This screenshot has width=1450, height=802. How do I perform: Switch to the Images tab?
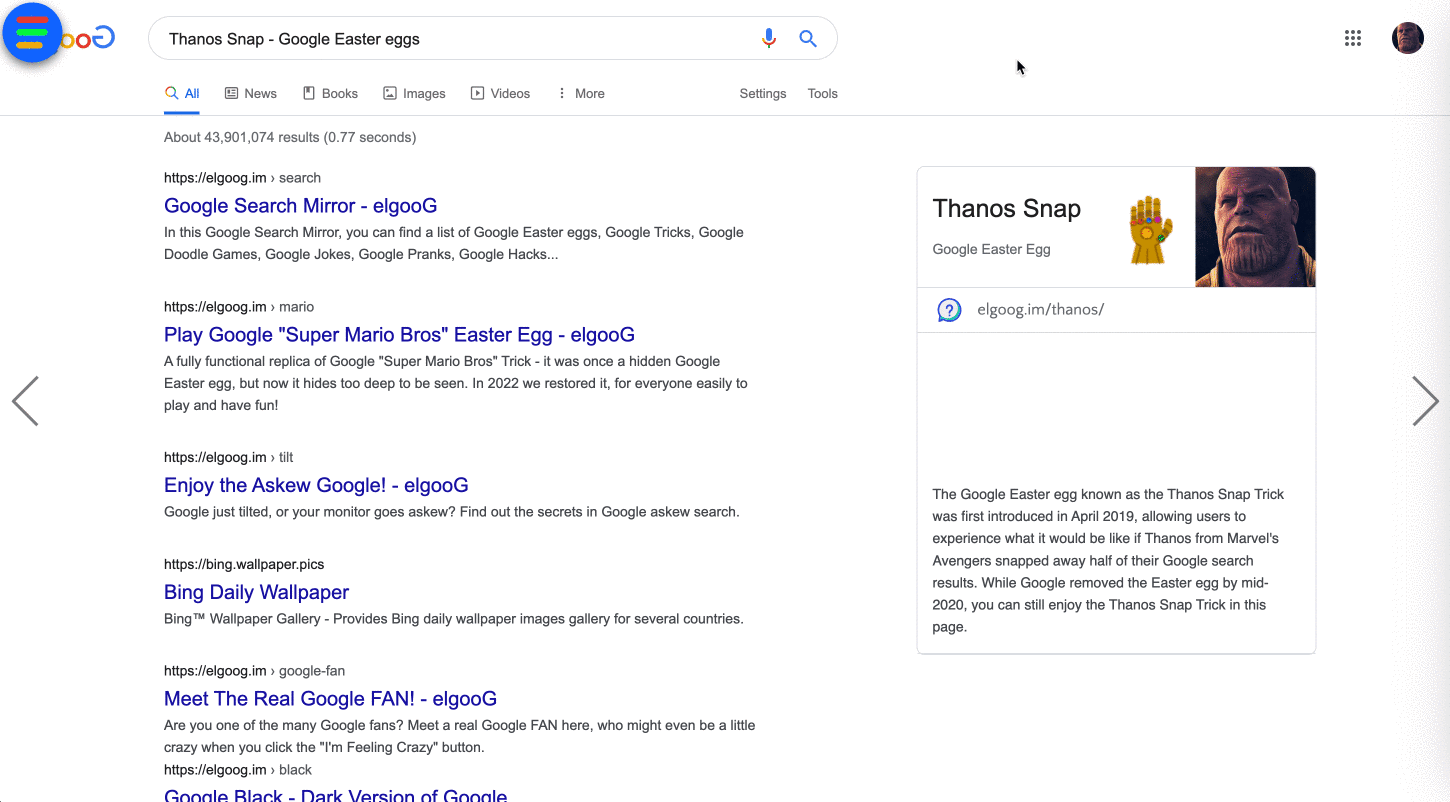point(414,94)
